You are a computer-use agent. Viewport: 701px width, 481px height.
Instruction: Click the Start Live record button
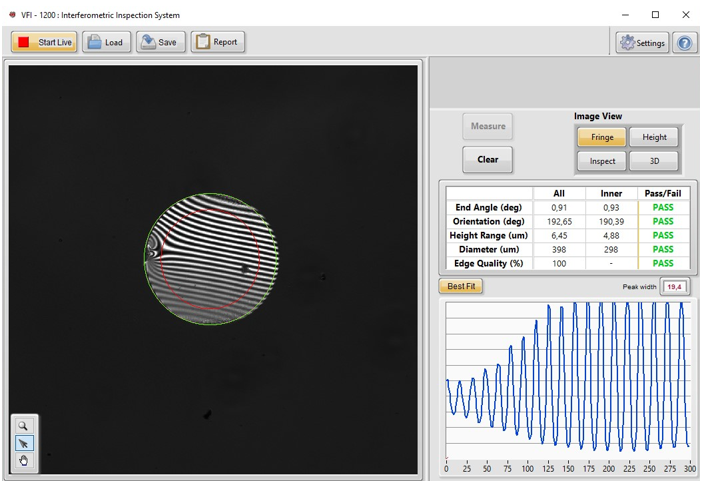[x=44, y=42]
